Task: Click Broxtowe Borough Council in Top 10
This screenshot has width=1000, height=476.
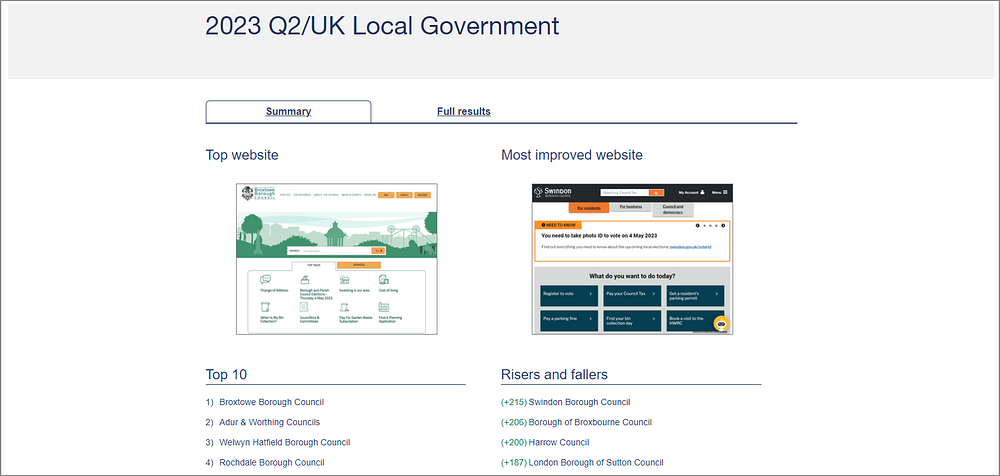Action: click(x=272, y=402)
